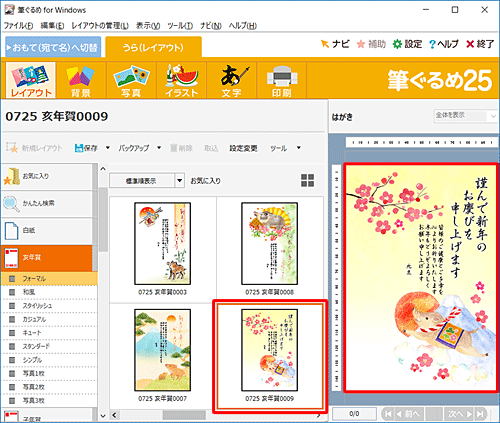
Task: Open the 背景 background tool
Action: click(x=81, y=80)
